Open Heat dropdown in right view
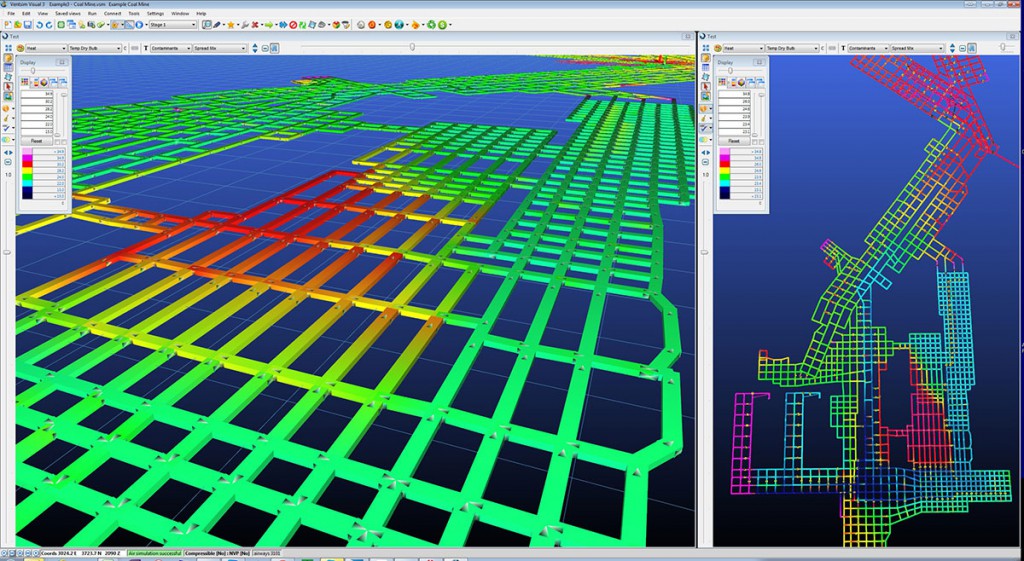Image resolution: width=1024 pixels, height=561 pixels. pyautogui.click(x=744, y=48)
